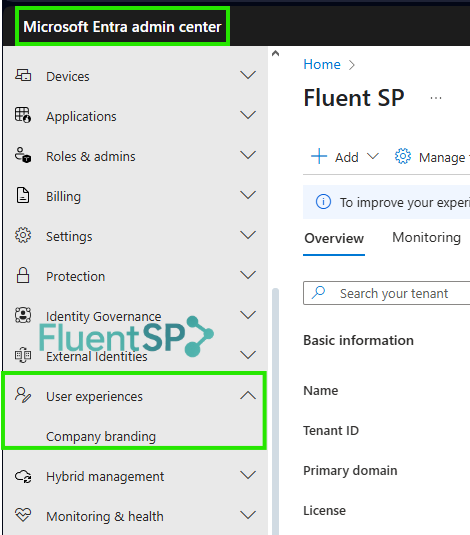Click the plus icon beside Add
470x535 pixels.
[x=319, y=156]
